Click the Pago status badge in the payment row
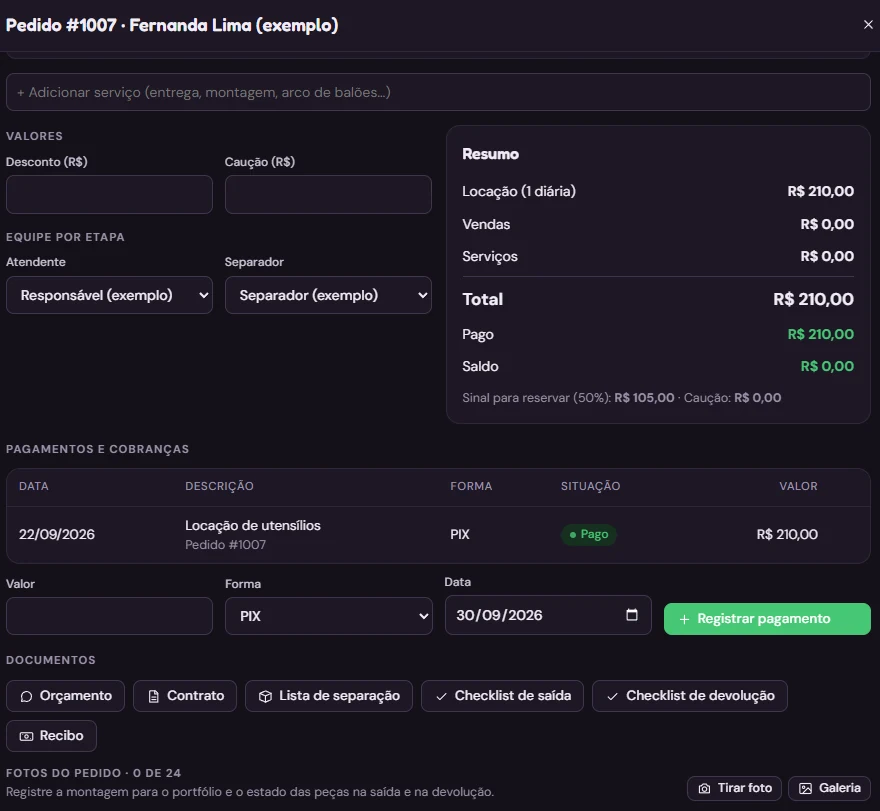This screenshot has height=811, width=880. 589,534
